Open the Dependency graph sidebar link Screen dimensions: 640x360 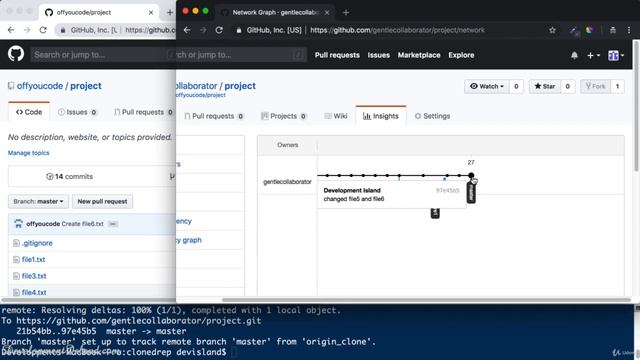point(189,240)
